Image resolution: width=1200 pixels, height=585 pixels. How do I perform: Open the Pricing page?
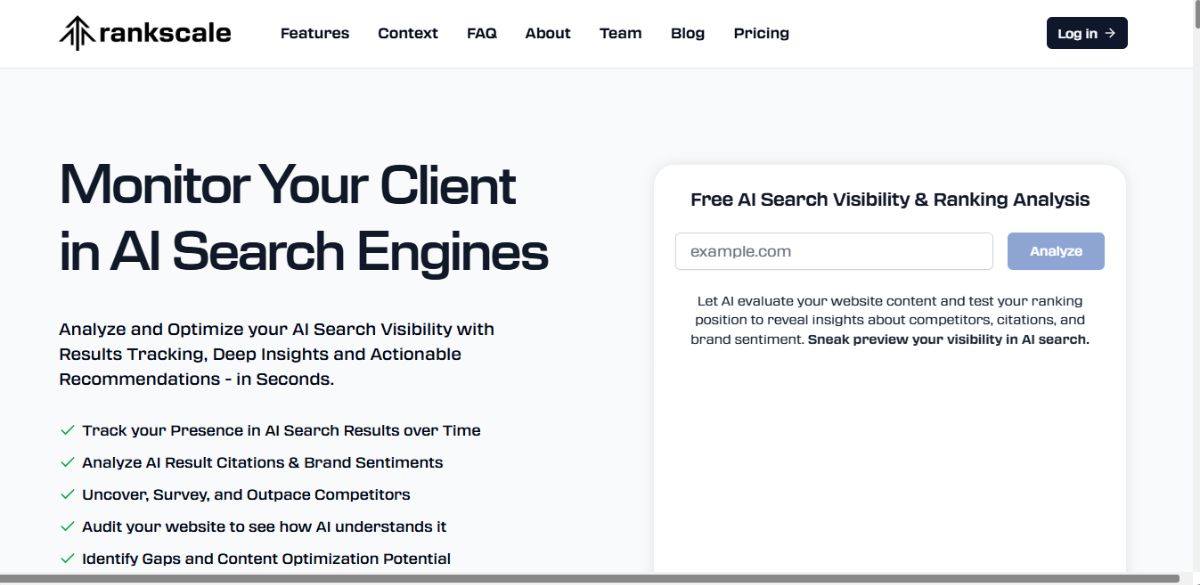coord(761,33)
